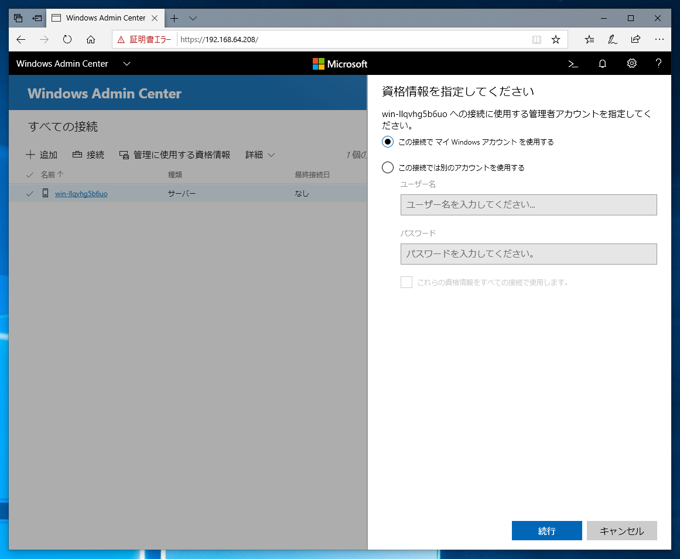Toggle the select-all checkmark in header
The height and width of the screenshot is (559, 680).
(30, 175)
